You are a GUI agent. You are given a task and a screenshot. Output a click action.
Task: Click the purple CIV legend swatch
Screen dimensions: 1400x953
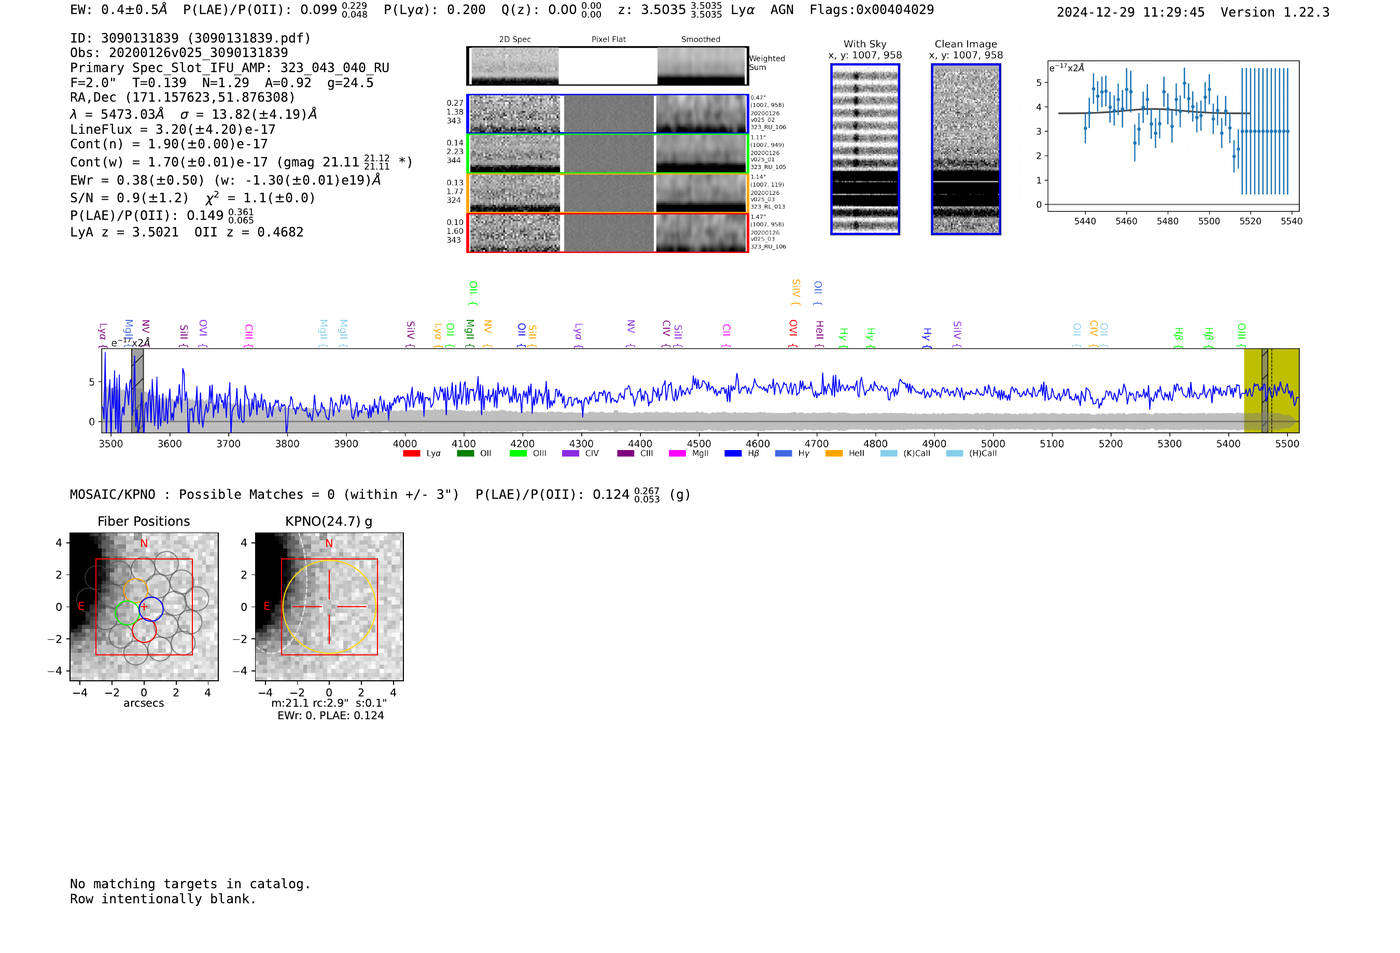click(x=570, y=454)
